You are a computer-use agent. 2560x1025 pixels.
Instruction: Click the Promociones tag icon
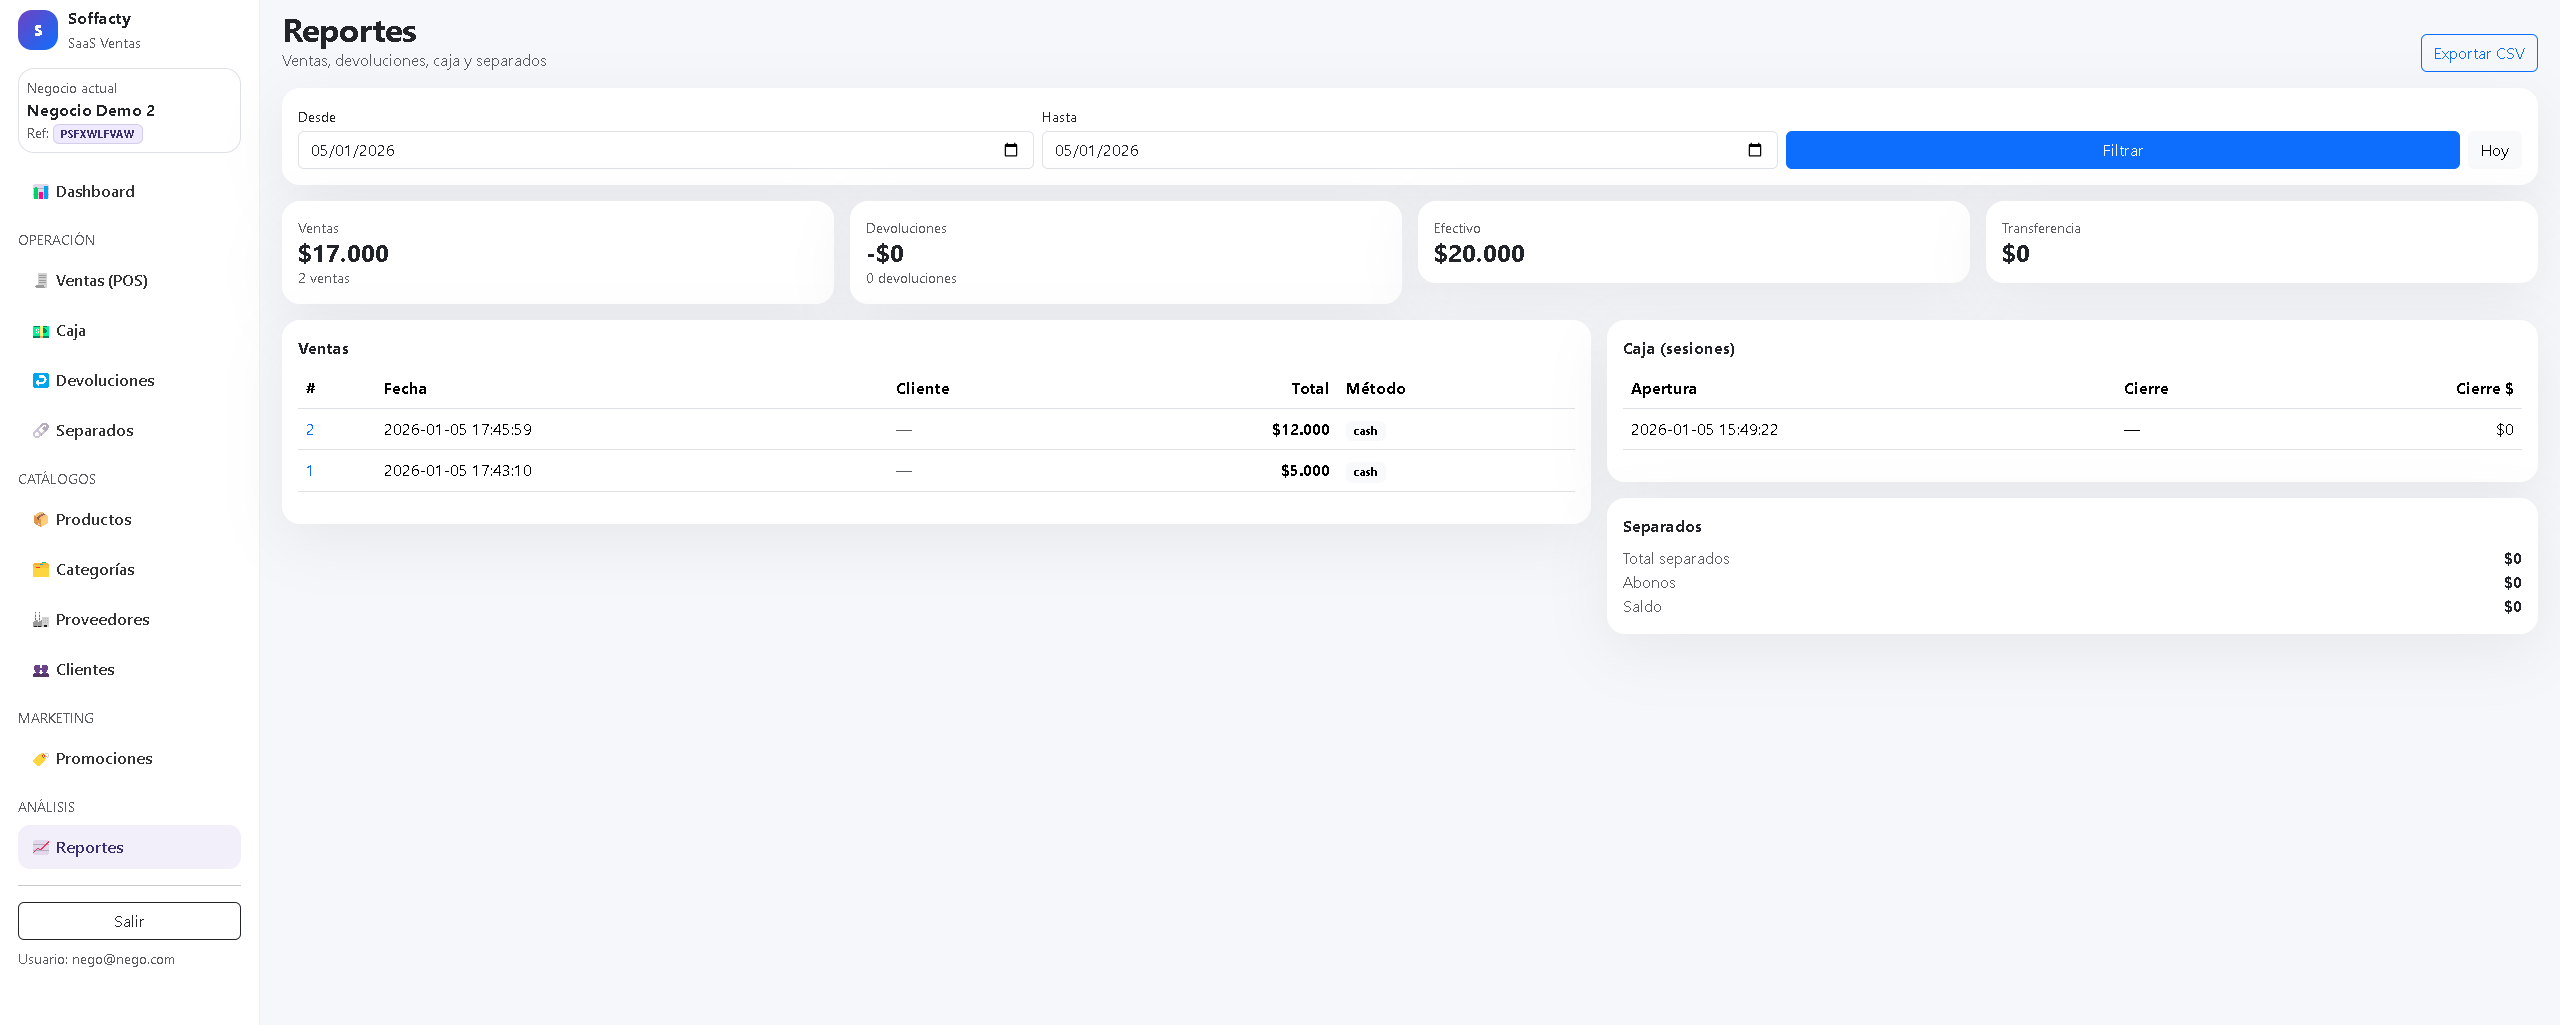[41, 759]
